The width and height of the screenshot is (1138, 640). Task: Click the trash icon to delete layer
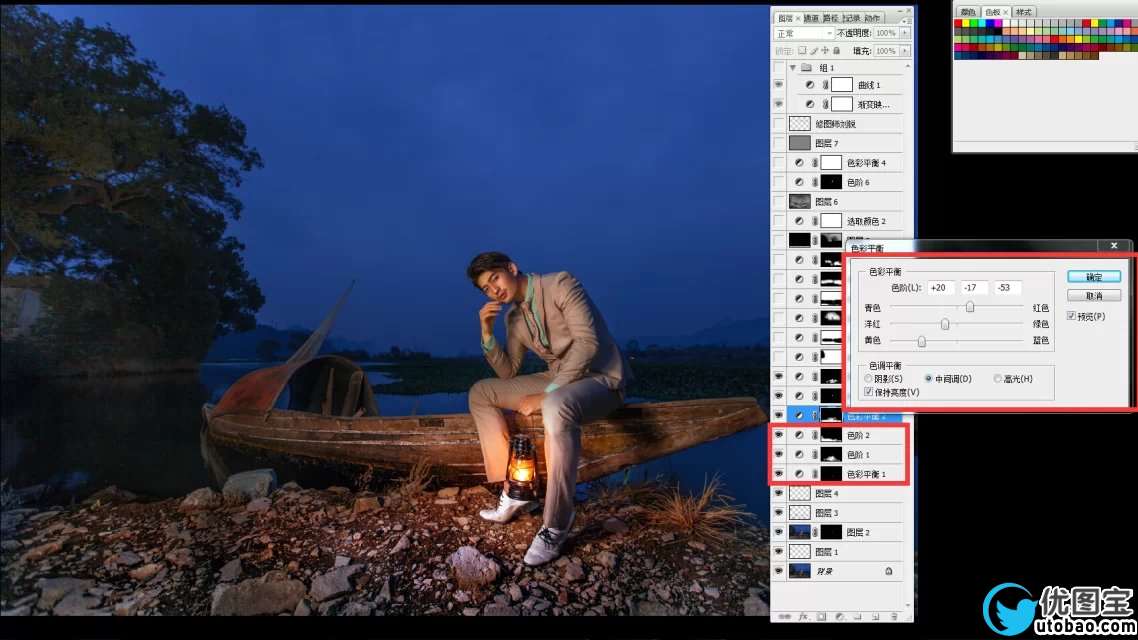[x=893, y=617]
